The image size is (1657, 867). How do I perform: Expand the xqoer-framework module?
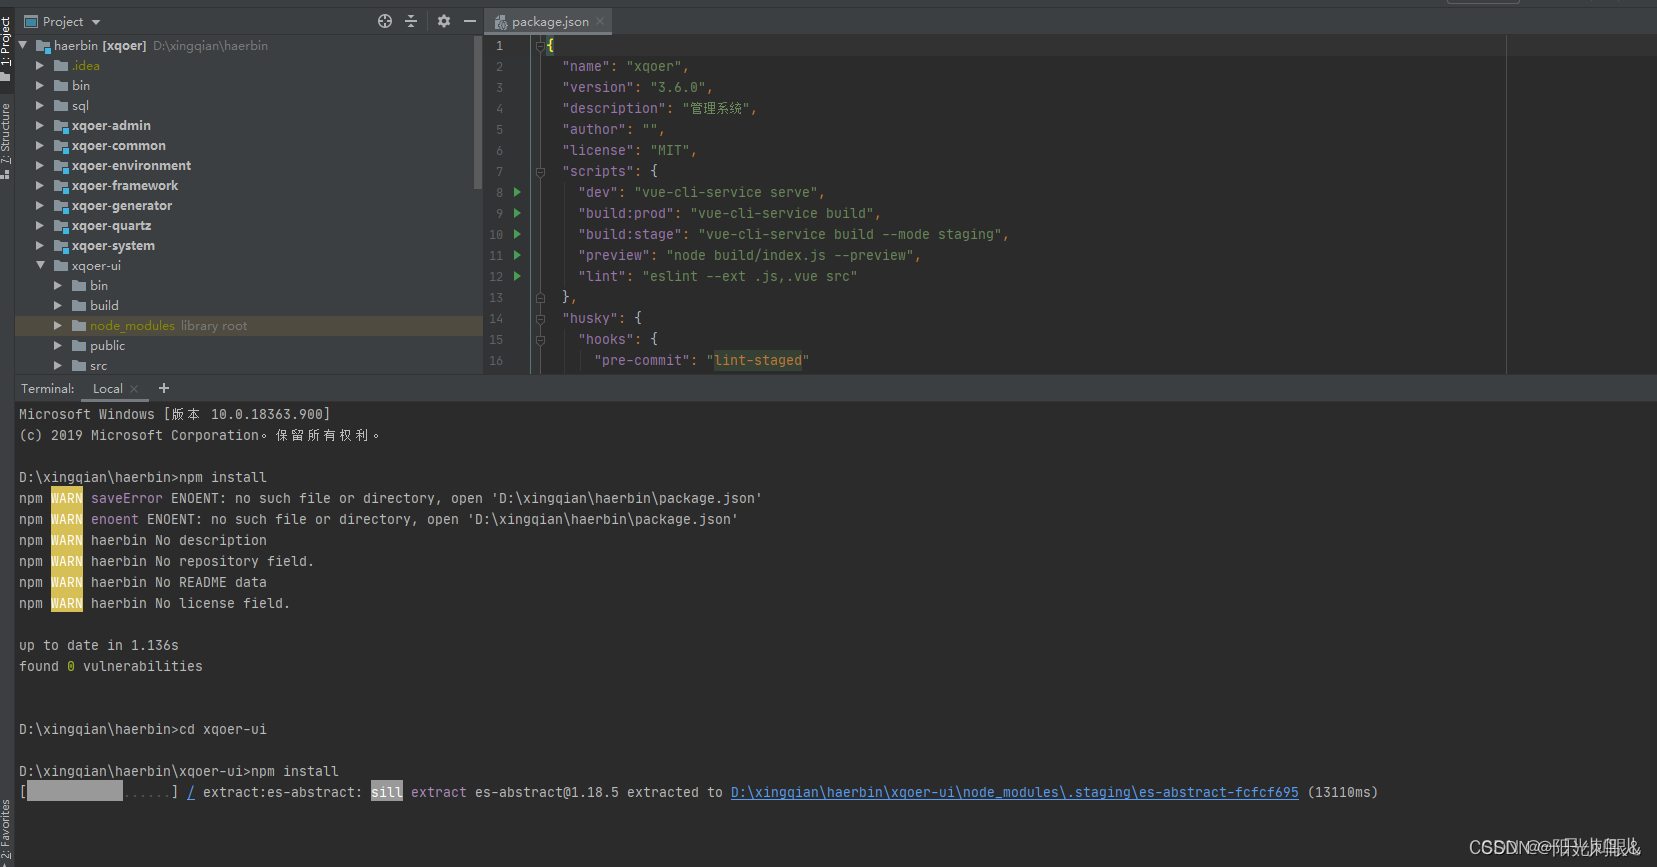point(40,185)
